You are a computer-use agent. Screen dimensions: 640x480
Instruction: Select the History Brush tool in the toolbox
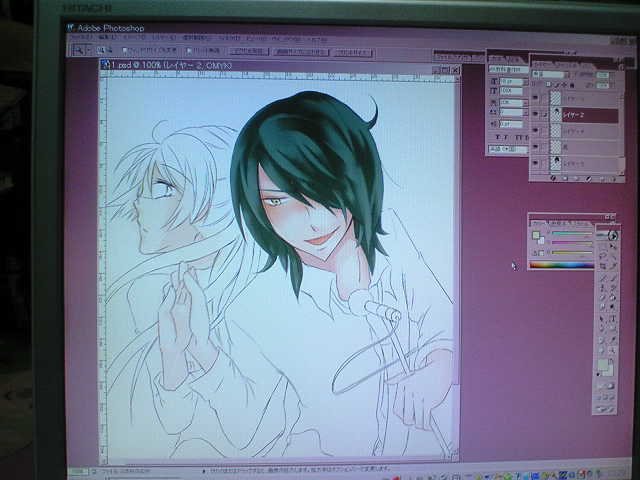(x=613, y=288)
